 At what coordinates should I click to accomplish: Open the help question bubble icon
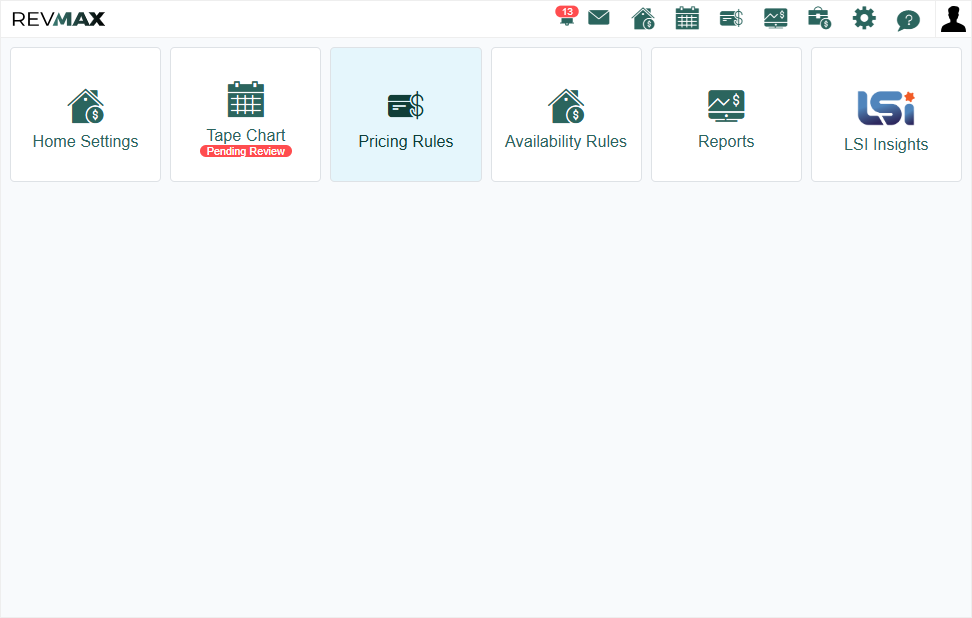908,20
